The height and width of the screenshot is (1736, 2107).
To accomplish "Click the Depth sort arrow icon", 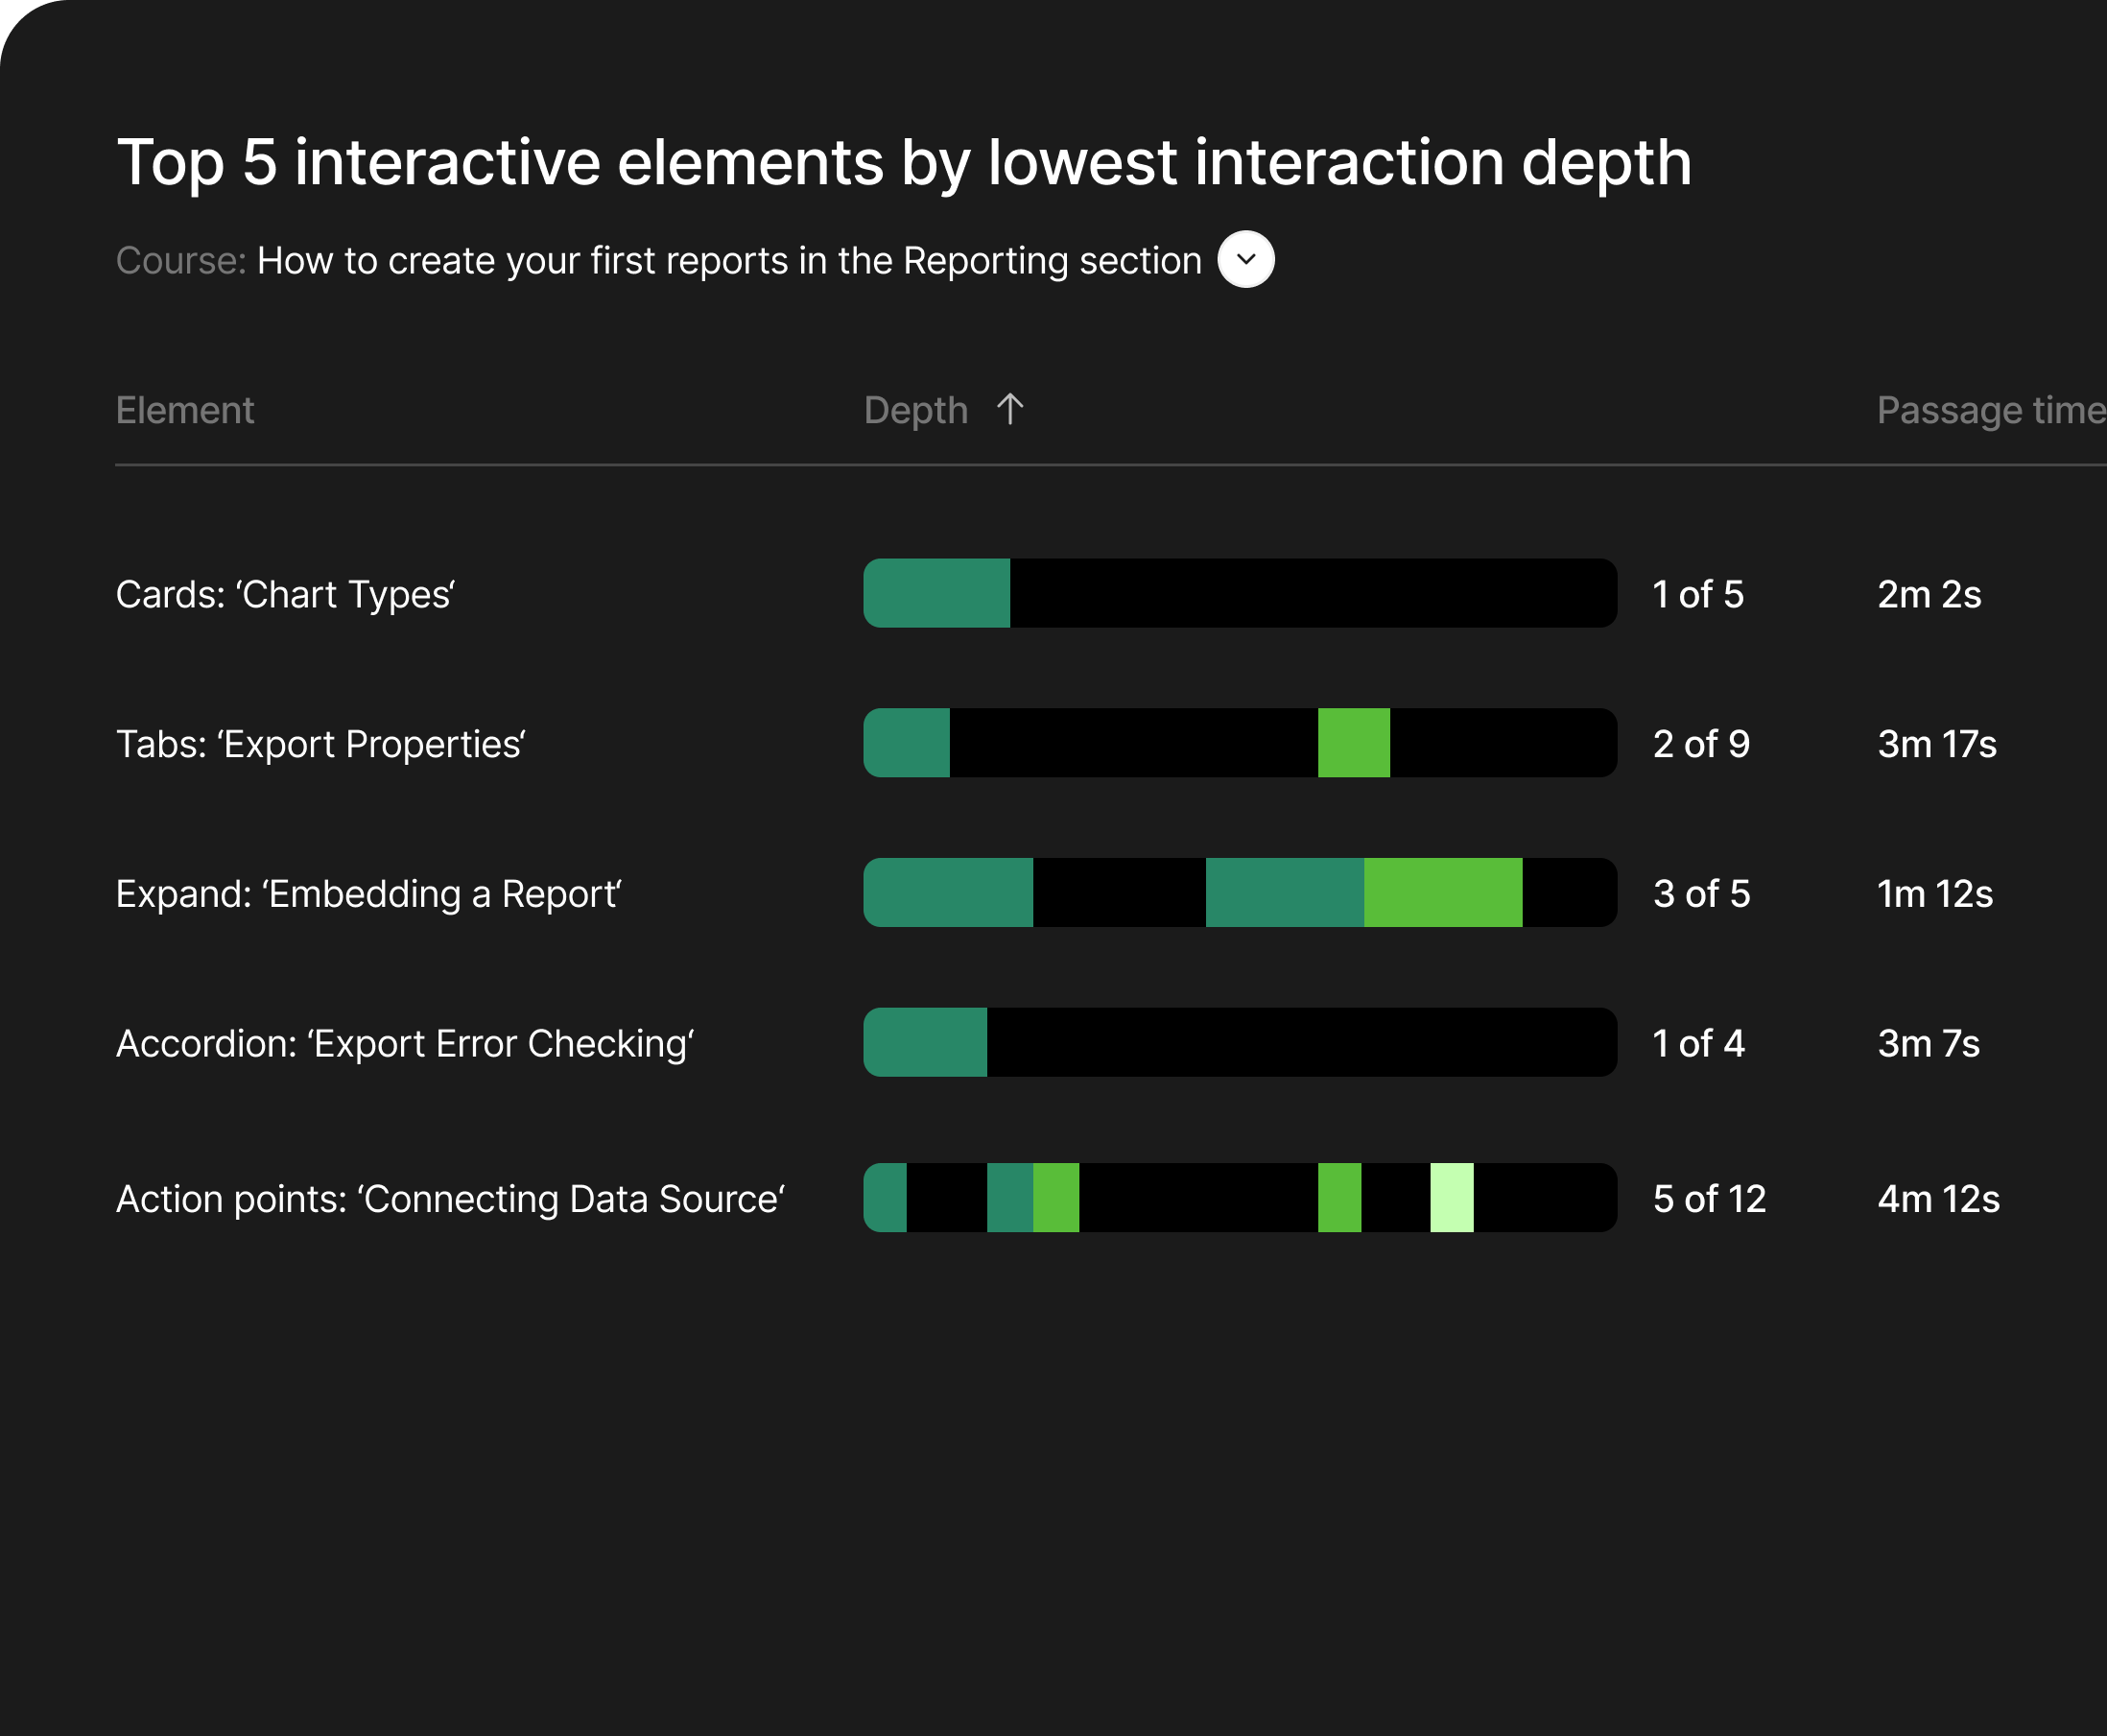I will pos(1010,409).
